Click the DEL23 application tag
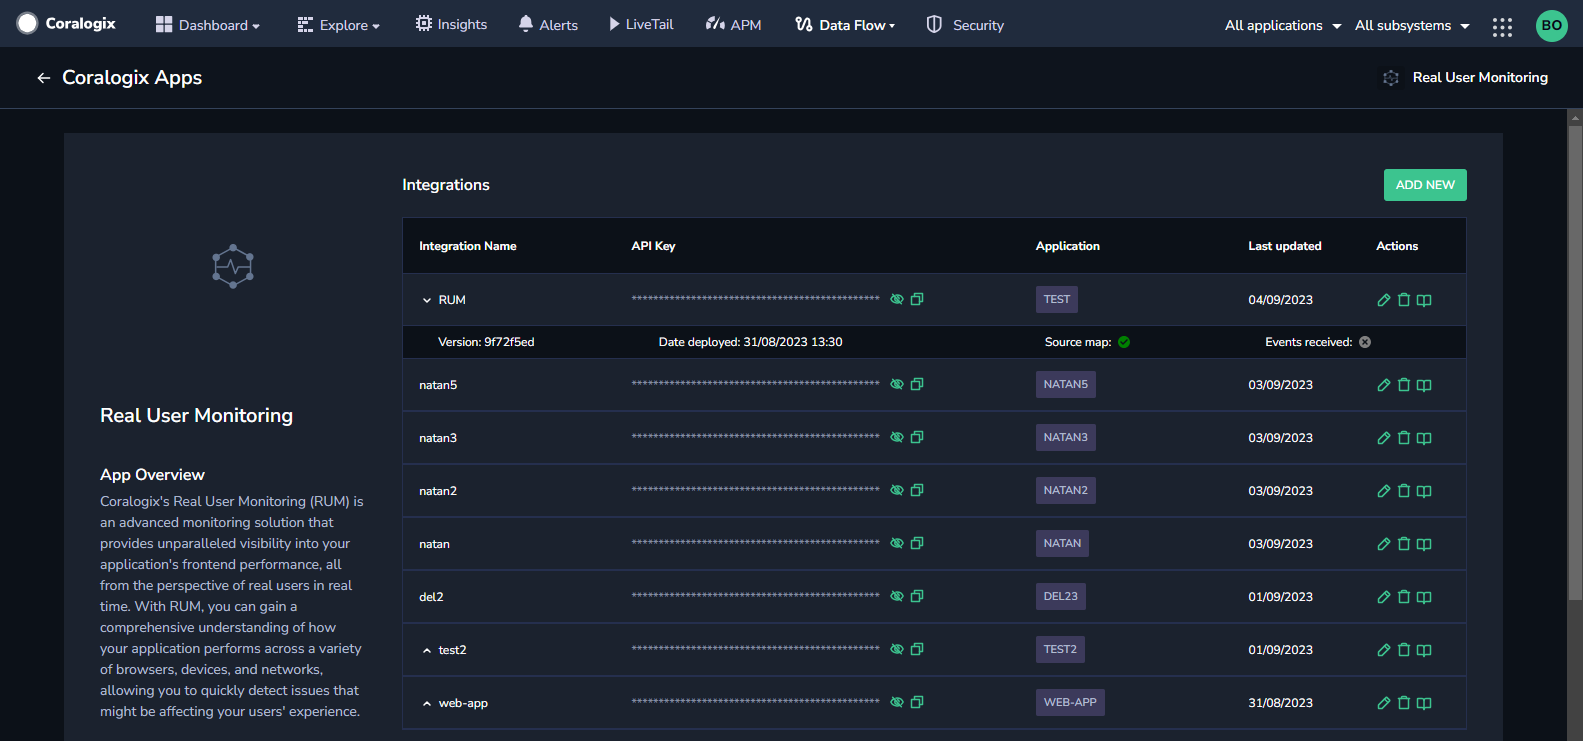Viewport: 1583px width, 741px height. pos(1061,596)
